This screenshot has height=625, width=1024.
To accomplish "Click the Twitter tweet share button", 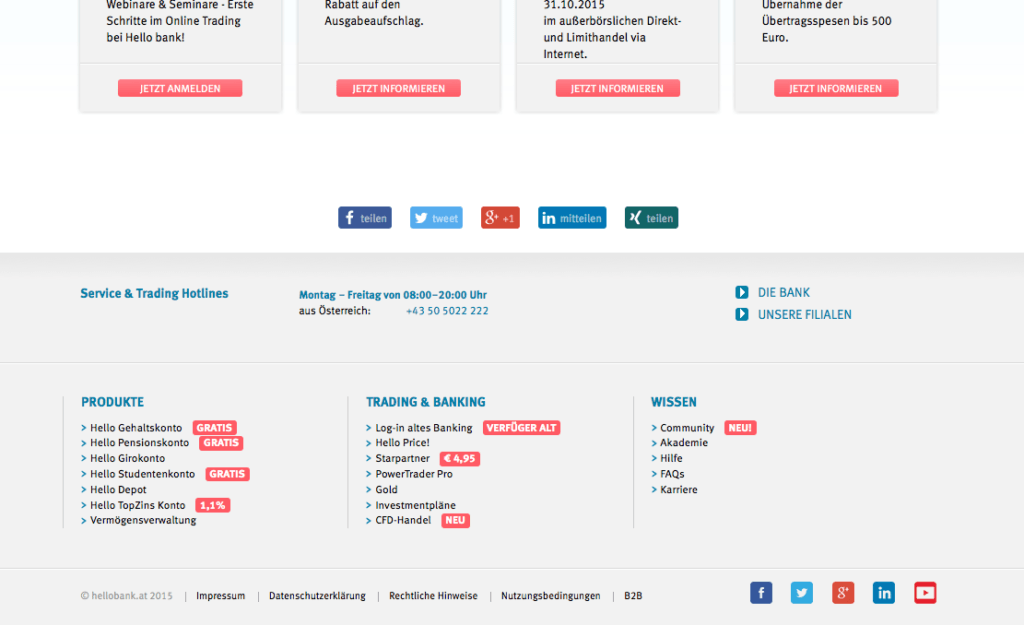I will click(436, 217).
